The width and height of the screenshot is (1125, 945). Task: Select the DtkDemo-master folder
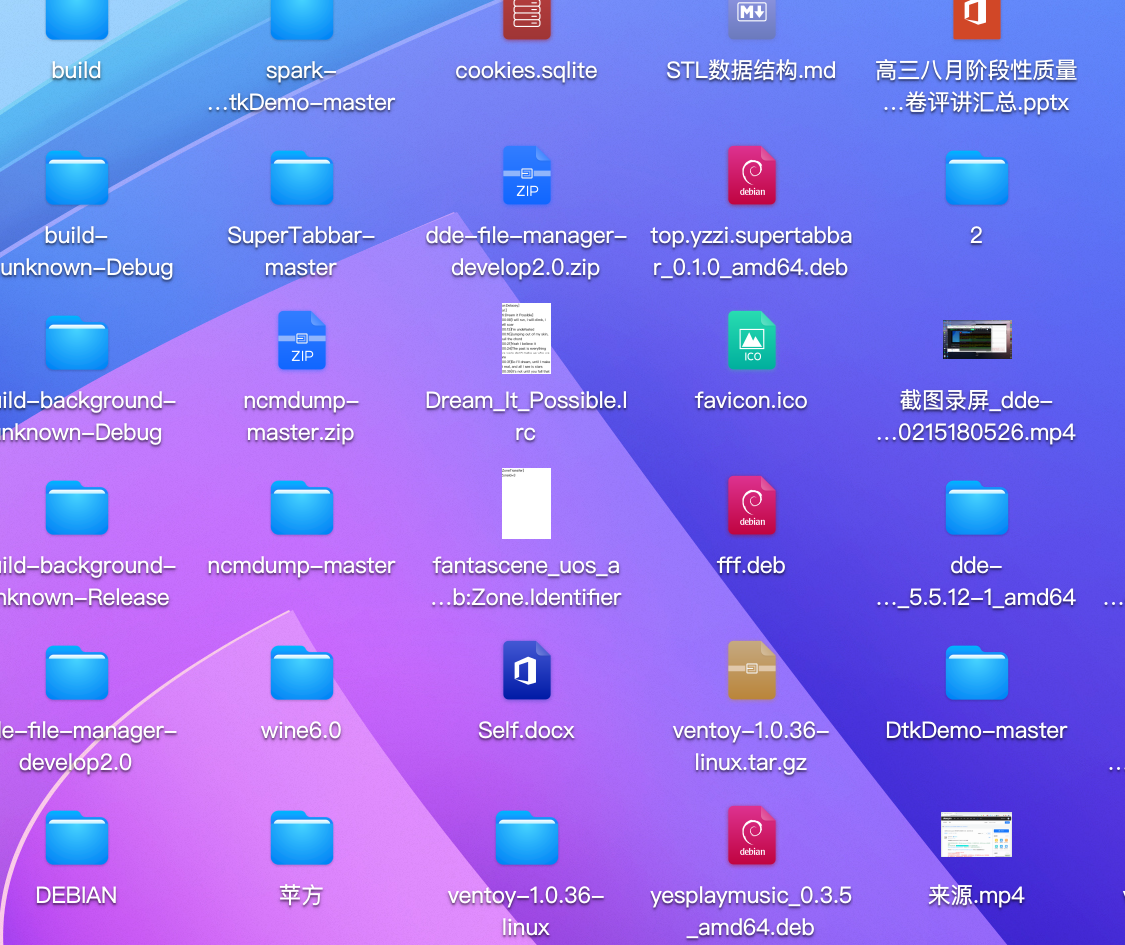coord(976,672)
